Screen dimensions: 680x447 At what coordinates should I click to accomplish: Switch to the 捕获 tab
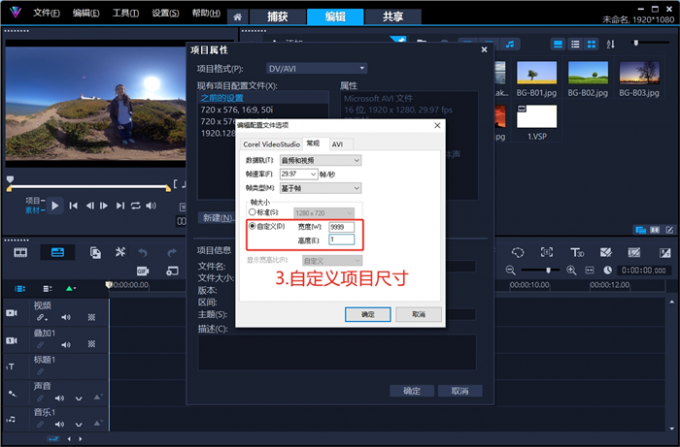point(277,17)
